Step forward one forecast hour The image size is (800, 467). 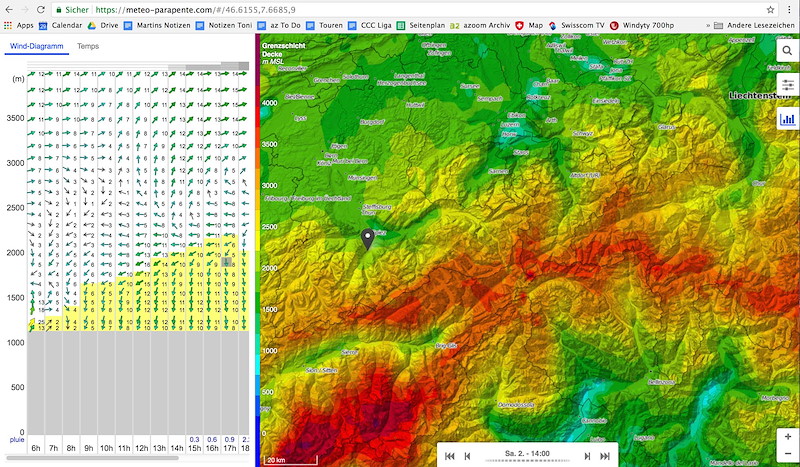[587, 456]
